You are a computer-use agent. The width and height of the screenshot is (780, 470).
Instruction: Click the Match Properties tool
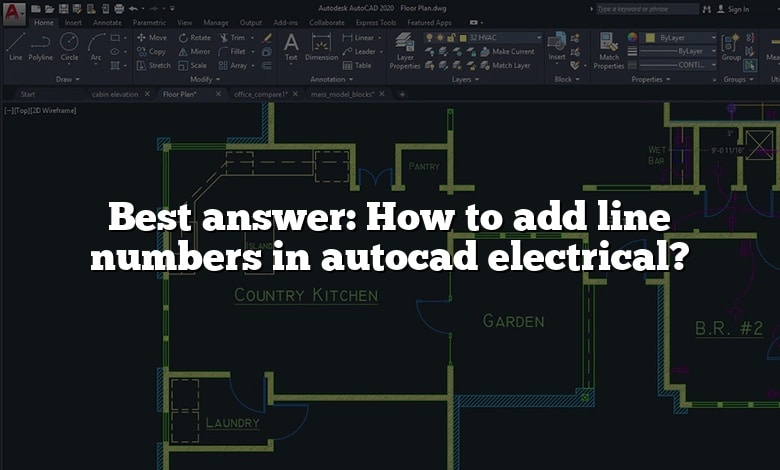(608, 50)
